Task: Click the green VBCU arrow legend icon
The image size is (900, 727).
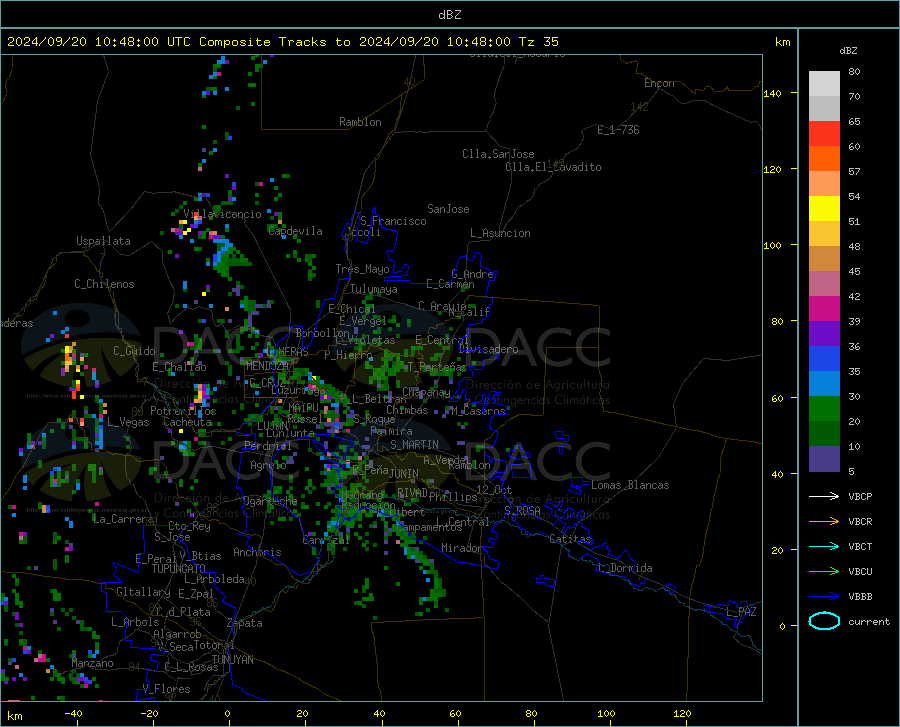Action: tap(824, 572)
